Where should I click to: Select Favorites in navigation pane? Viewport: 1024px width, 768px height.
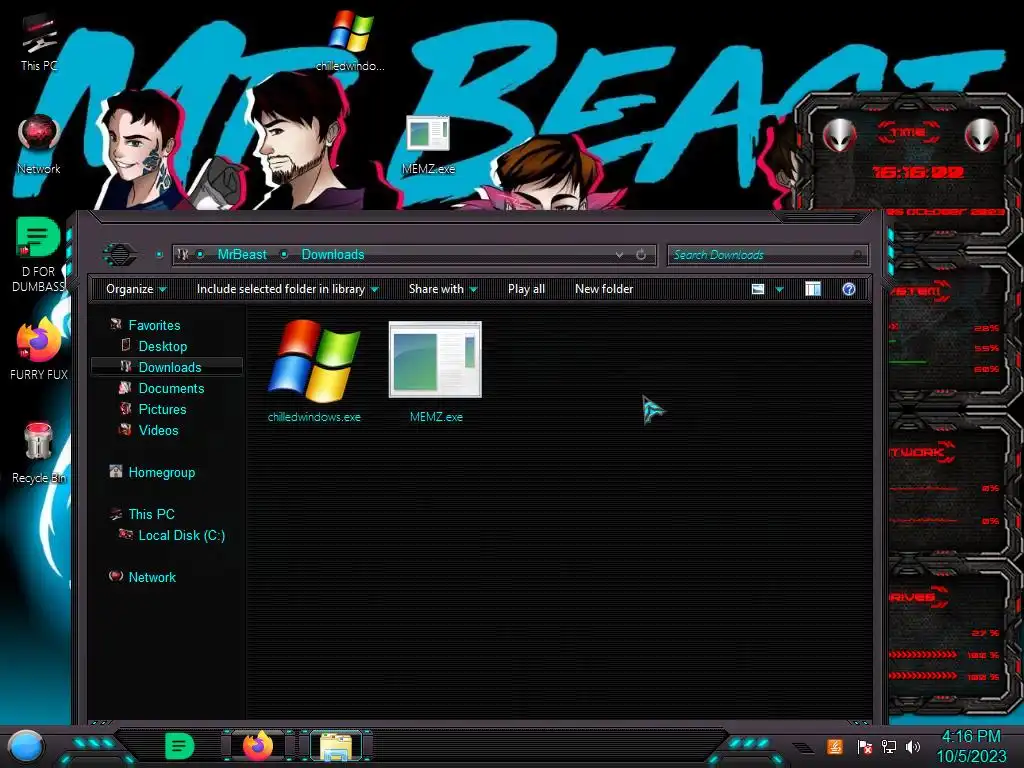click(154, 325)
